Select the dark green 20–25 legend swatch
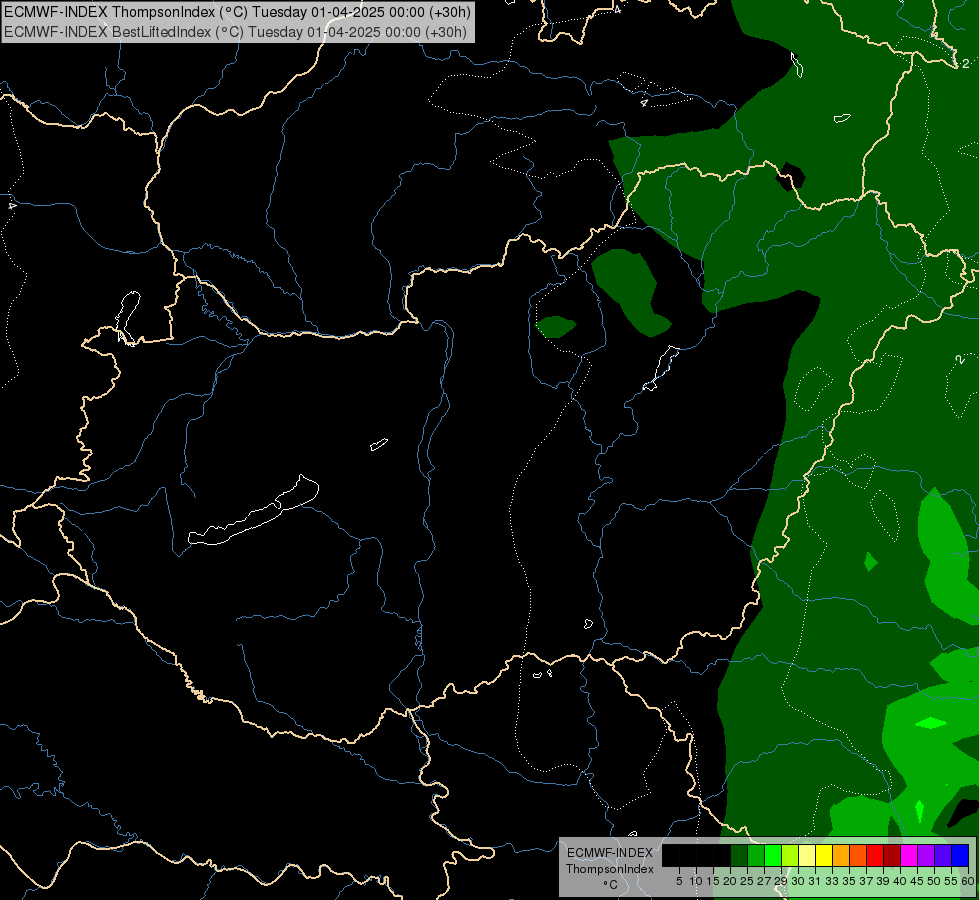Viewport: 979px width, 900px height. [x=739, y=855]
